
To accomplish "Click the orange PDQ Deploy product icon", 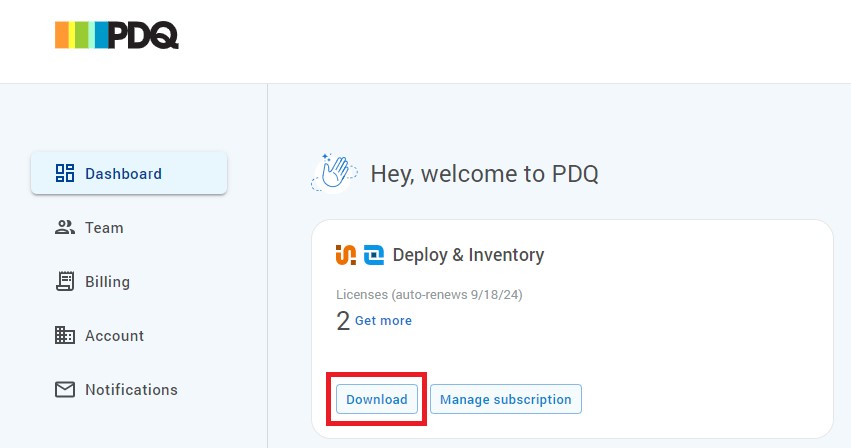I will [x=345, y=255].
